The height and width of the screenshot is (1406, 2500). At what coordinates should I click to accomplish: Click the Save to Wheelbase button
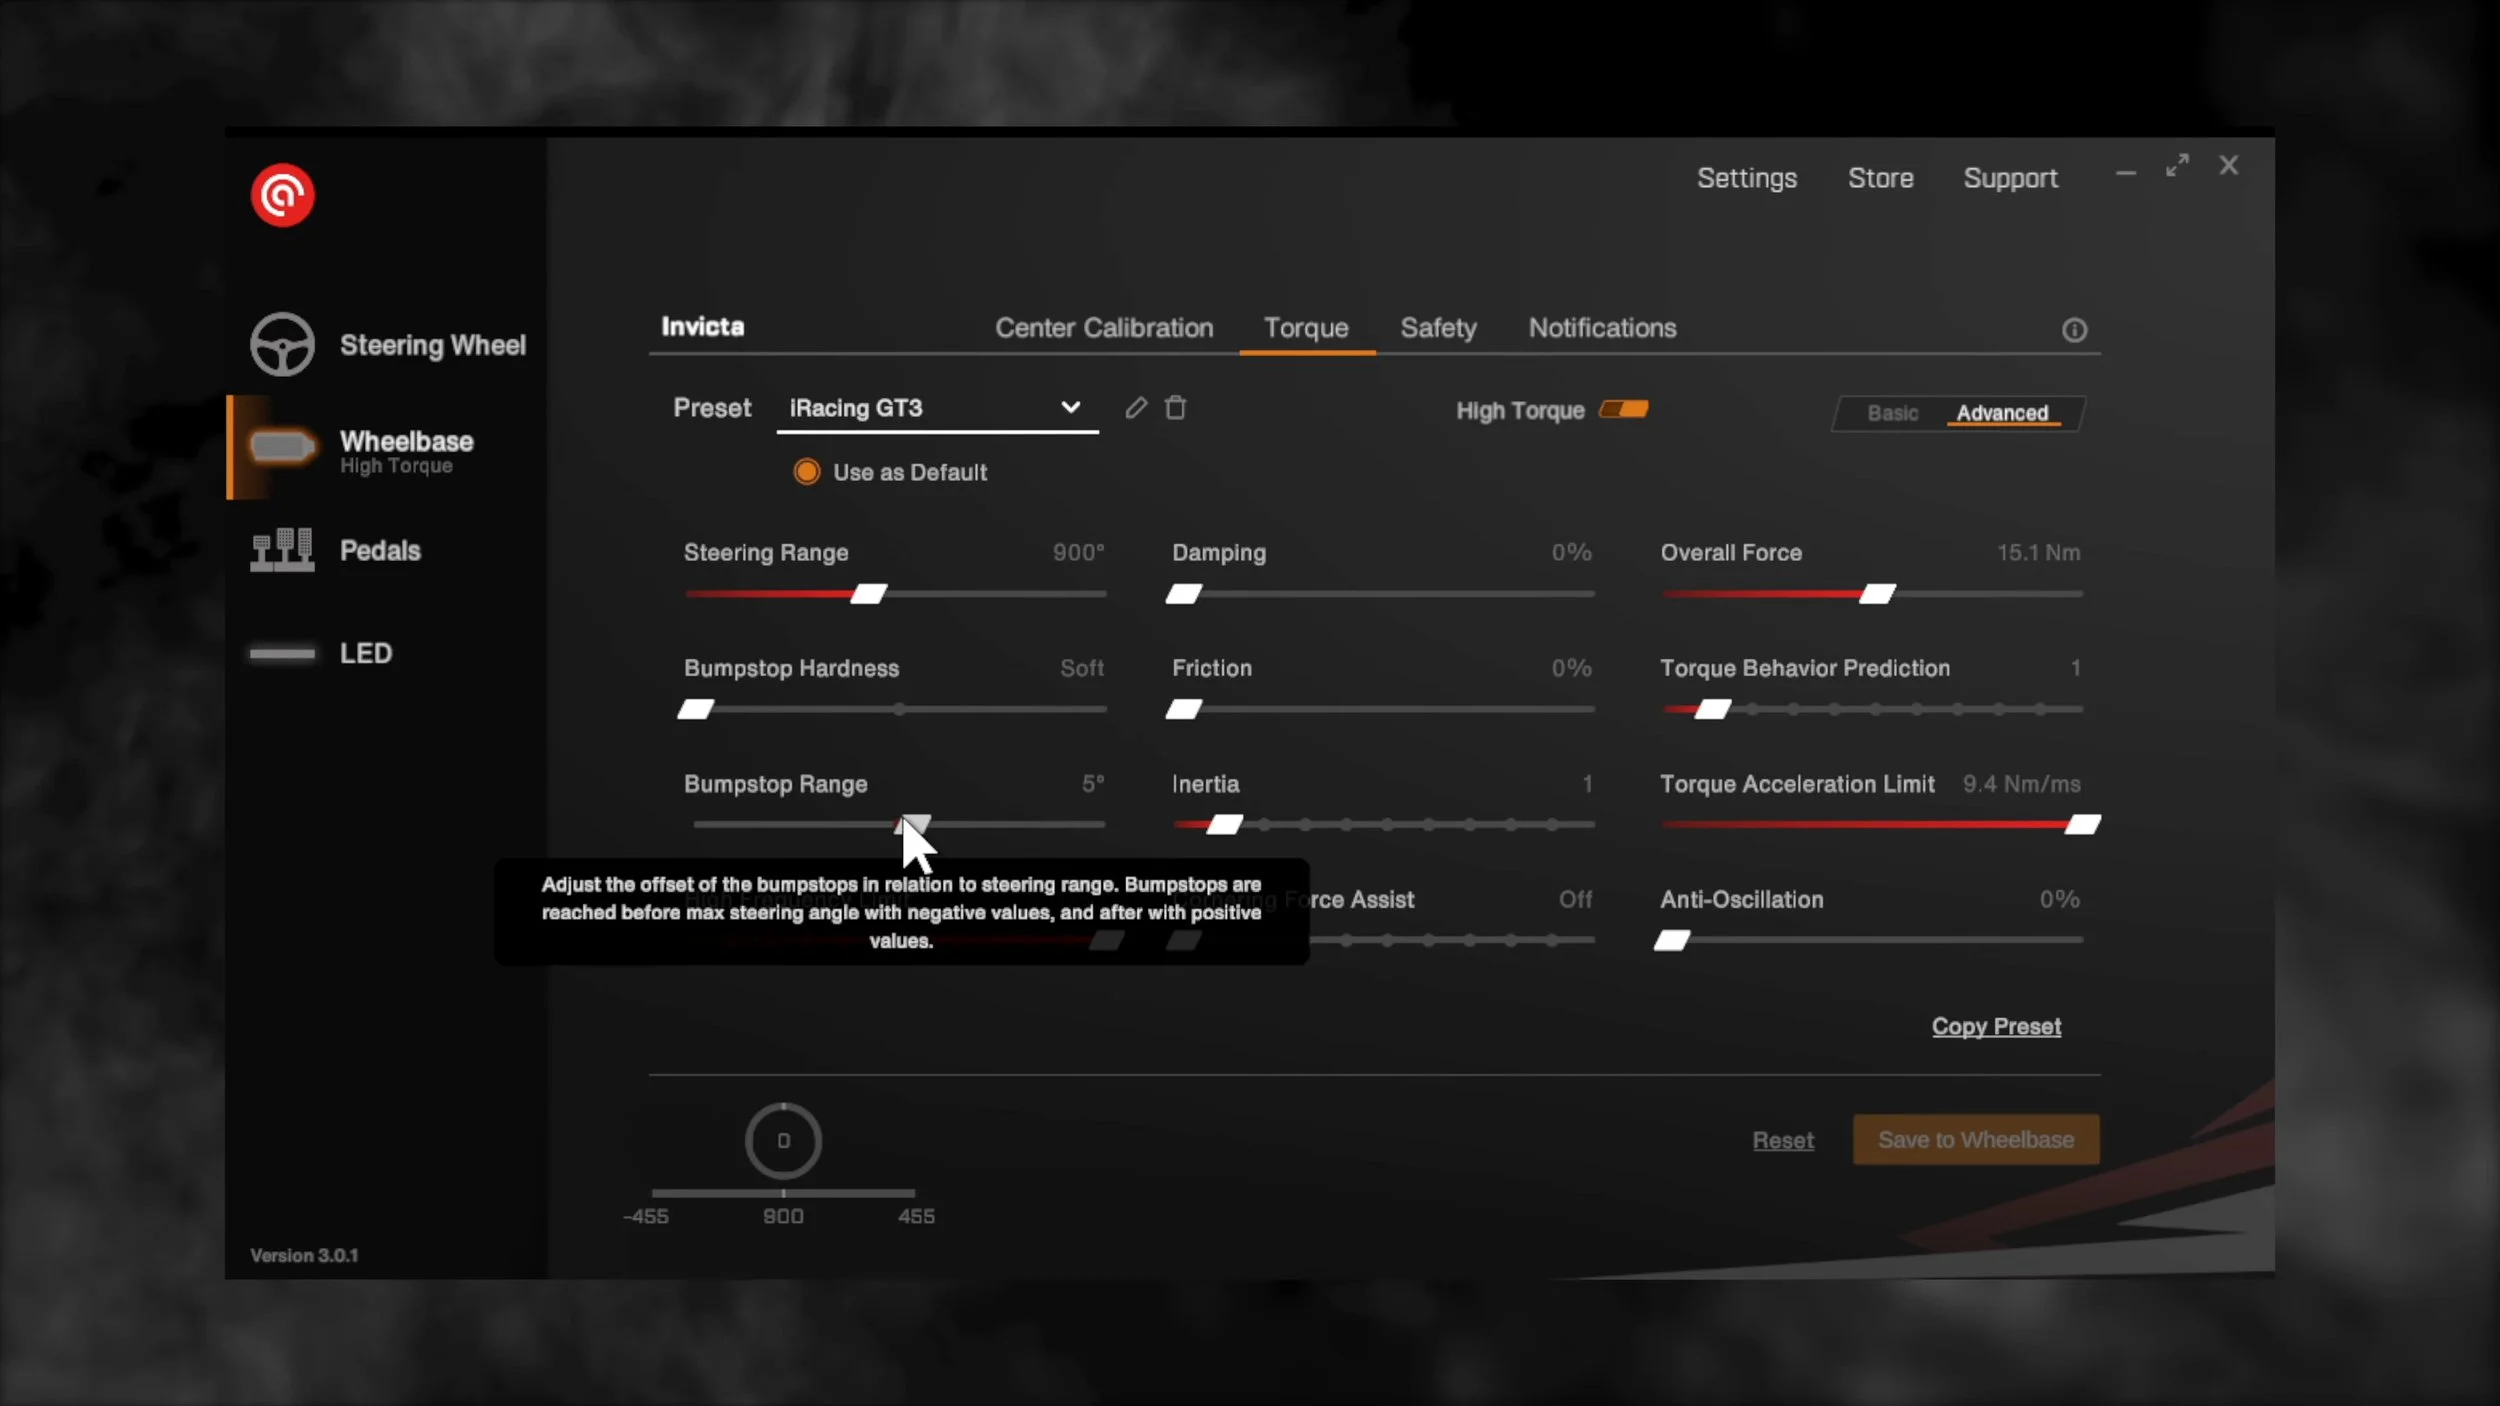click(x=1976, y=1140)
